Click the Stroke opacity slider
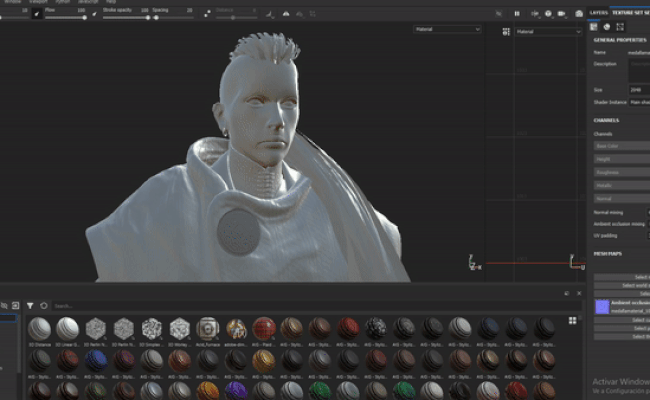This screenshot has height=400, width=650. (126, 18)
